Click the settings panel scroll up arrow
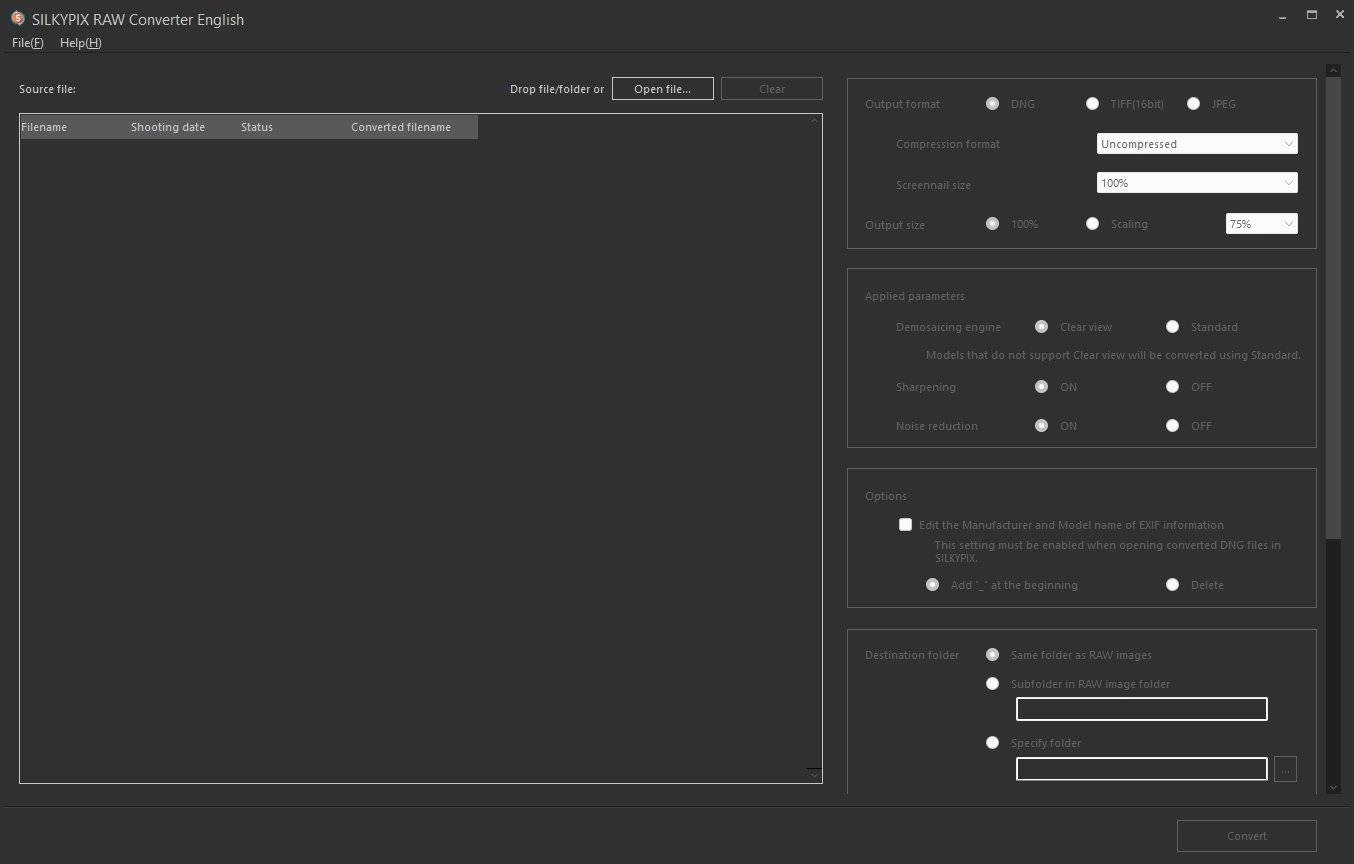Viewport: 1354px width, 864px height. [x=1333, y=70]
